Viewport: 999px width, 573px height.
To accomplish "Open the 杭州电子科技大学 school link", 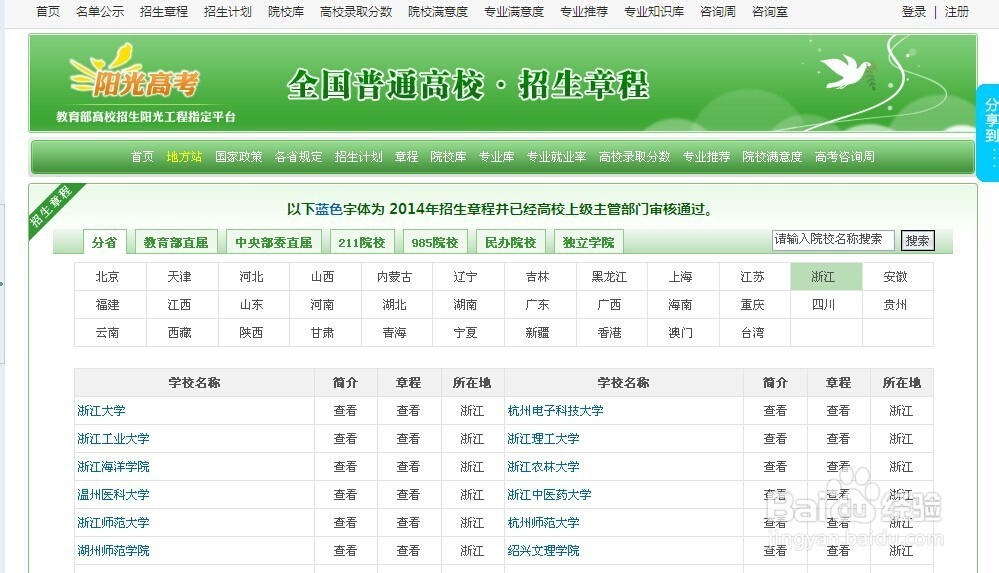I will 556,411.
